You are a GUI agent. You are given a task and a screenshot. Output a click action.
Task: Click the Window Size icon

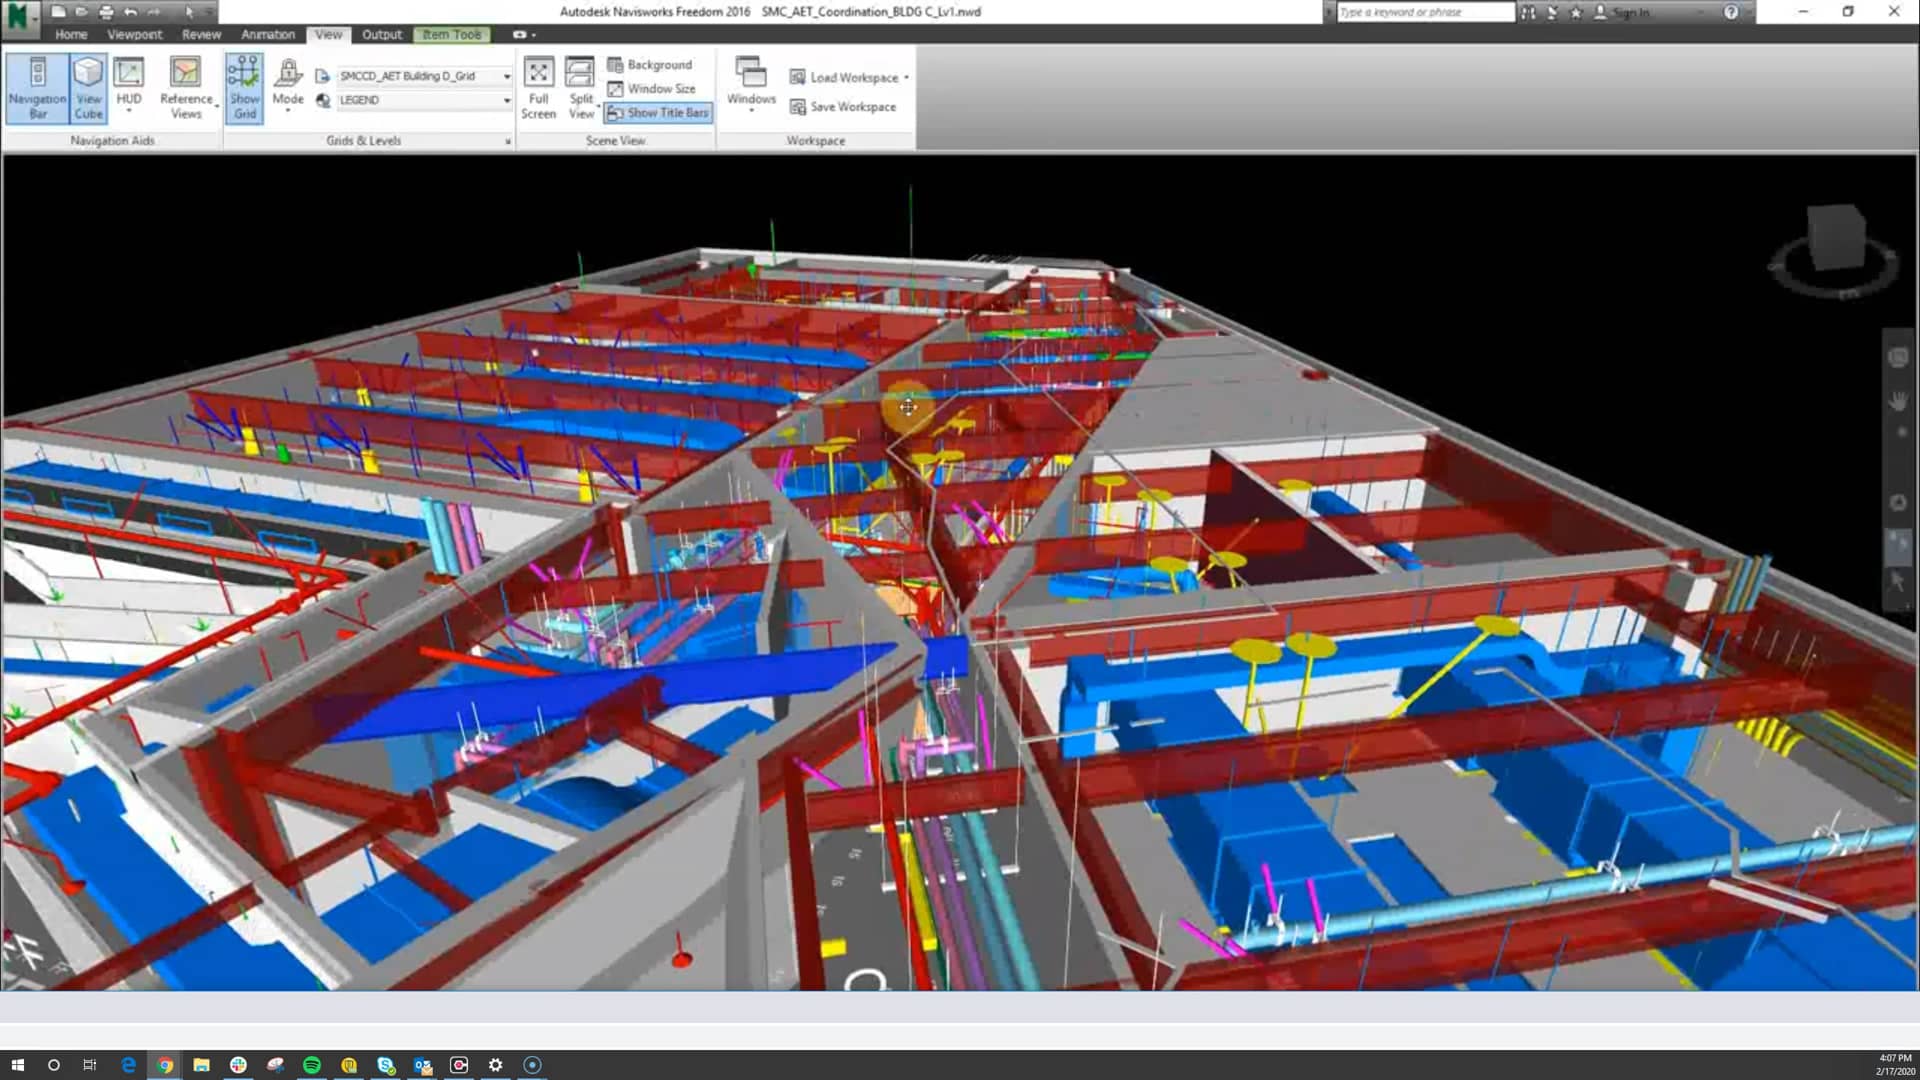coord(655,87)
